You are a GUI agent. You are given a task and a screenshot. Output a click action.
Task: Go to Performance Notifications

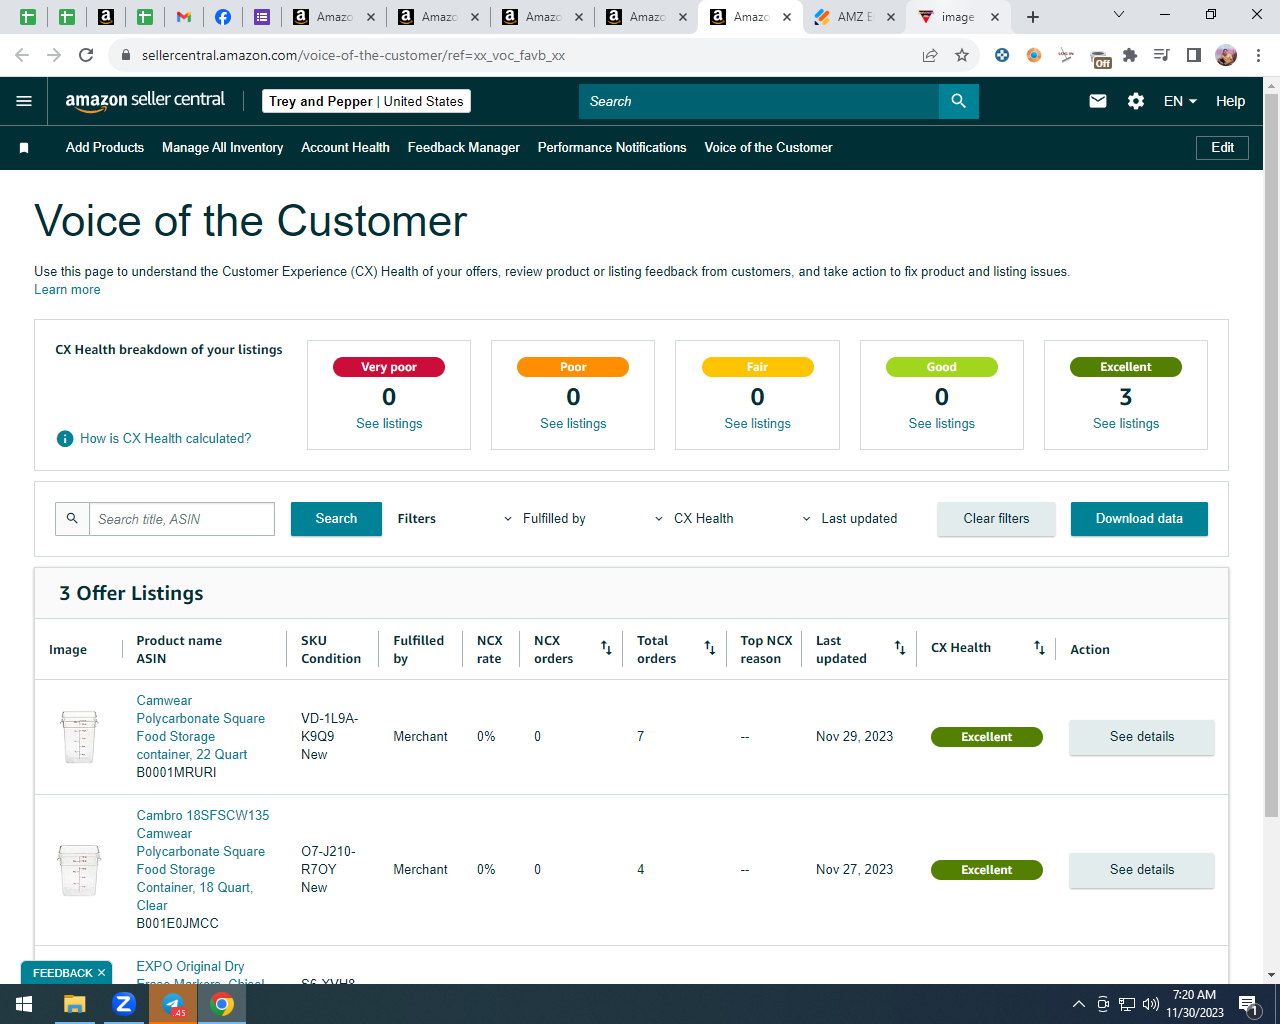point(612,148)
